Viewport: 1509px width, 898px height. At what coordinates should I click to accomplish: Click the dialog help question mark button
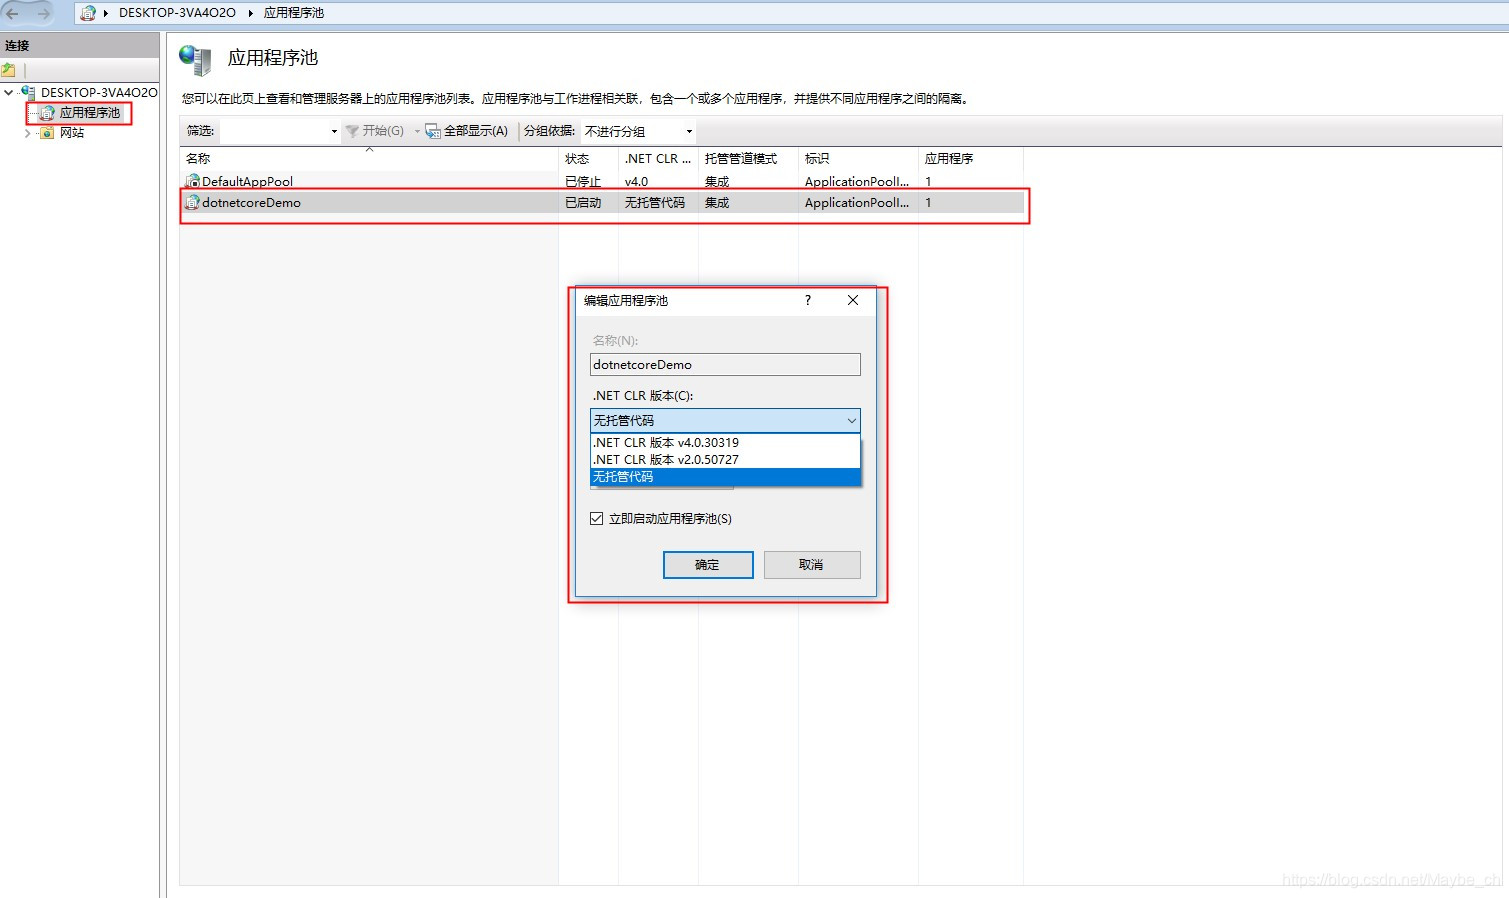pyautogui.click(x=808, y=300)
